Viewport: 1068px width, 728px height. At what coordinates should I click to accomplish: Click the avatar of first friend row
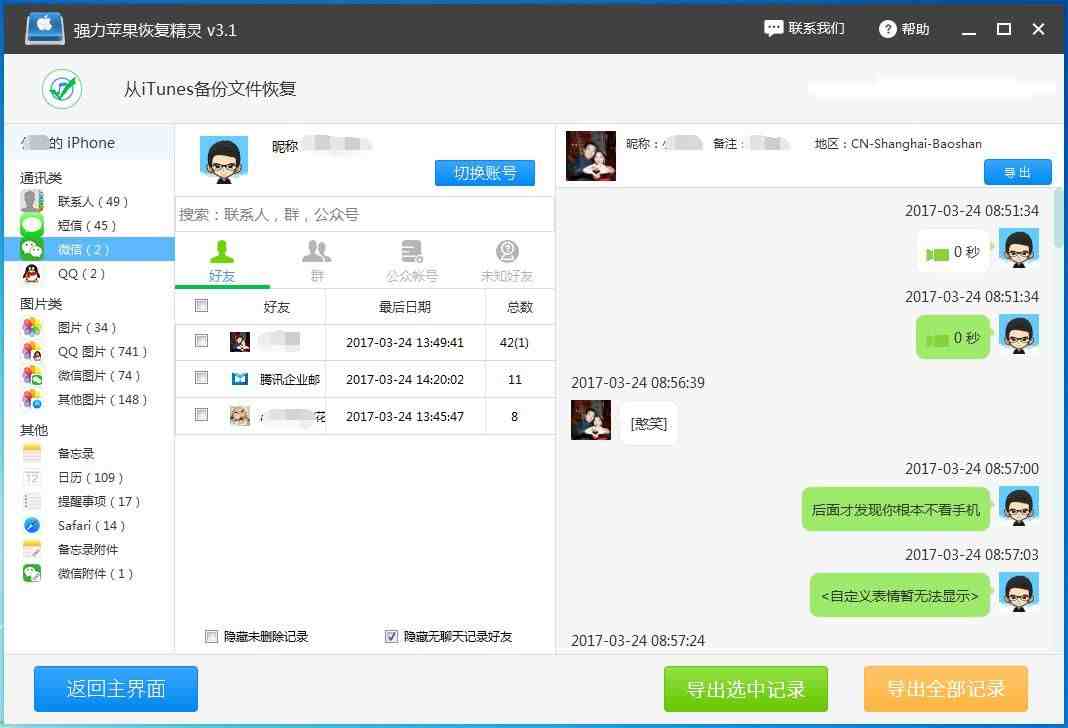click(240, 342)
